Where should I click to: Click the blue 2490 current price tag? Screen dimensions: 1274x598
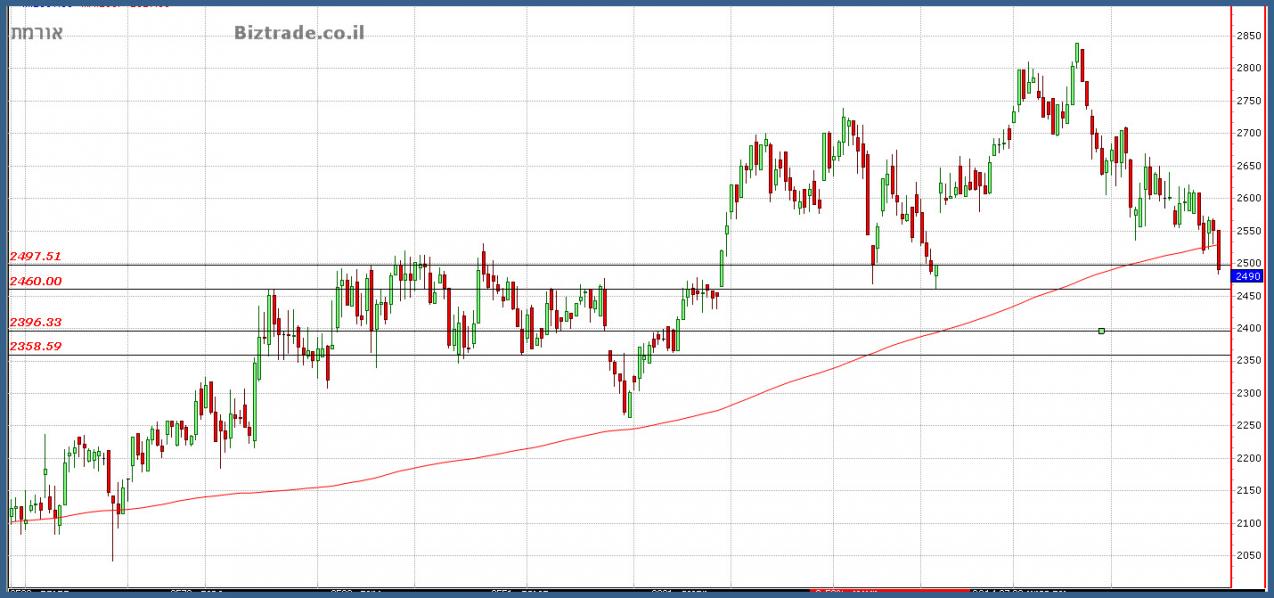tap(1249, 276)
